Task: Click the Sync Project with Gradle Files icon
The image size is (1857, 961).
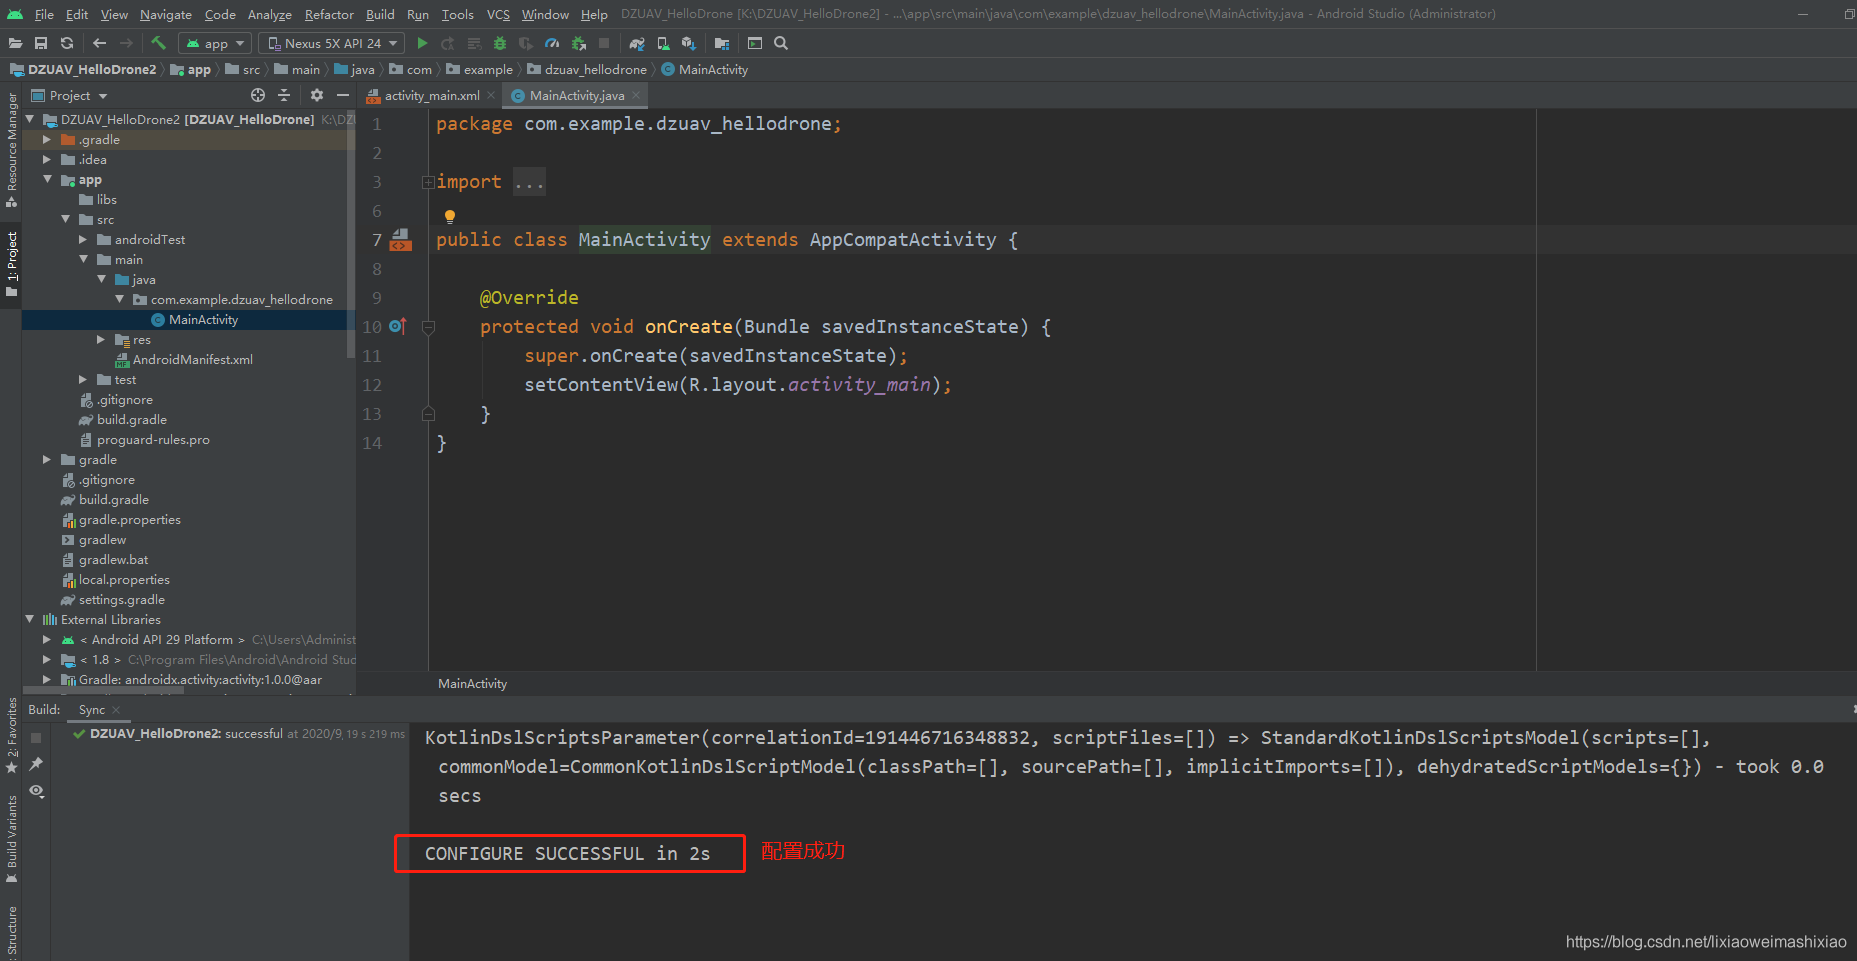Action: click(637, 43)
